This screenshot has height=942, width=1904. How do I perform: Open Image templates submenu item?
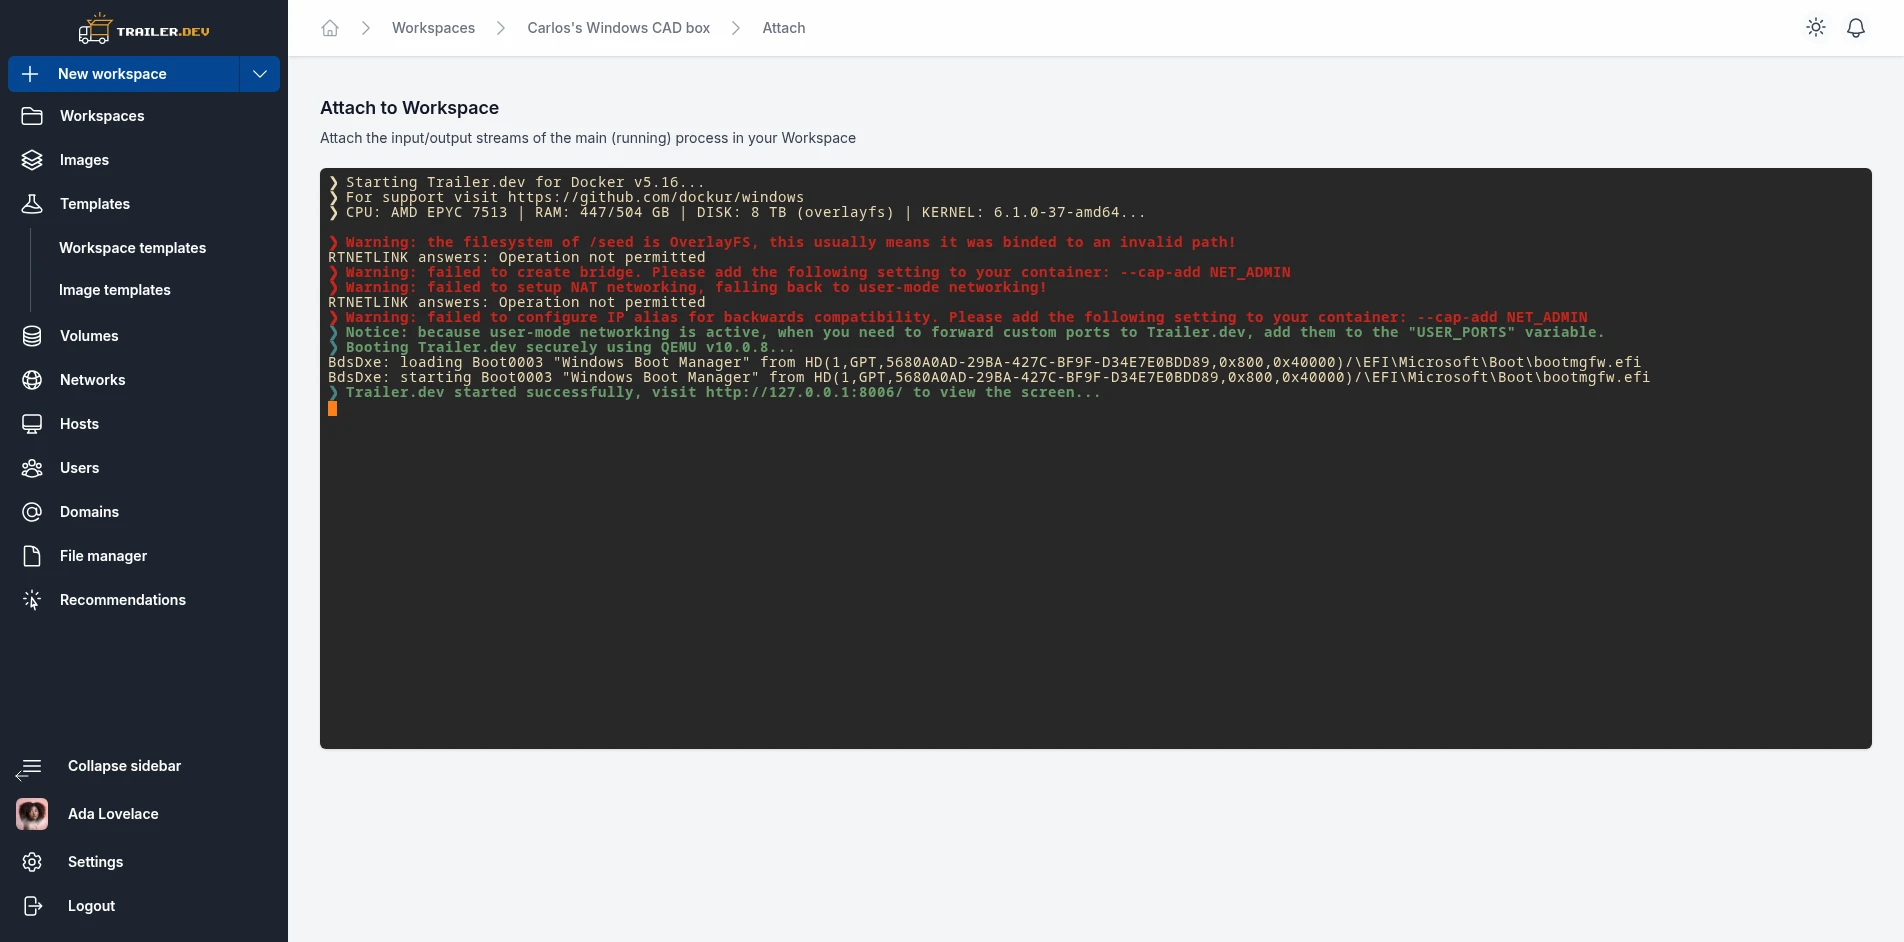point(114,290)
